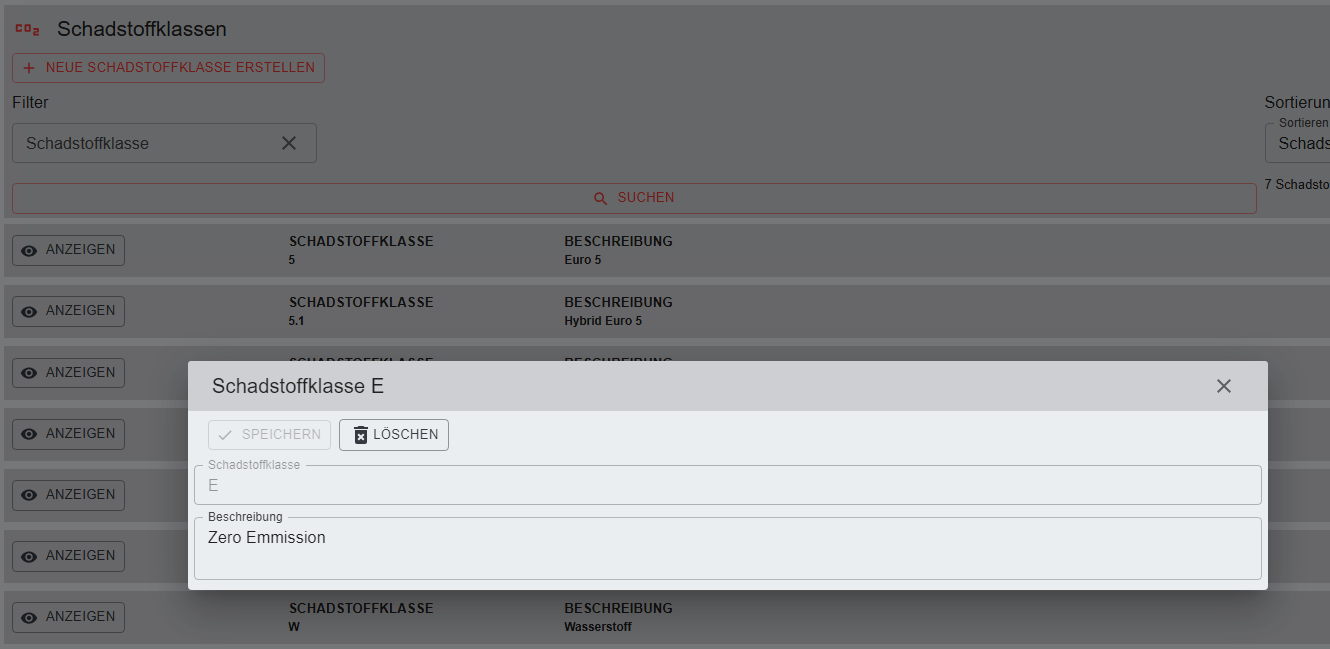Click the checkmark icon on the Speichern button
1330x649 pixels.
[225, 435]
